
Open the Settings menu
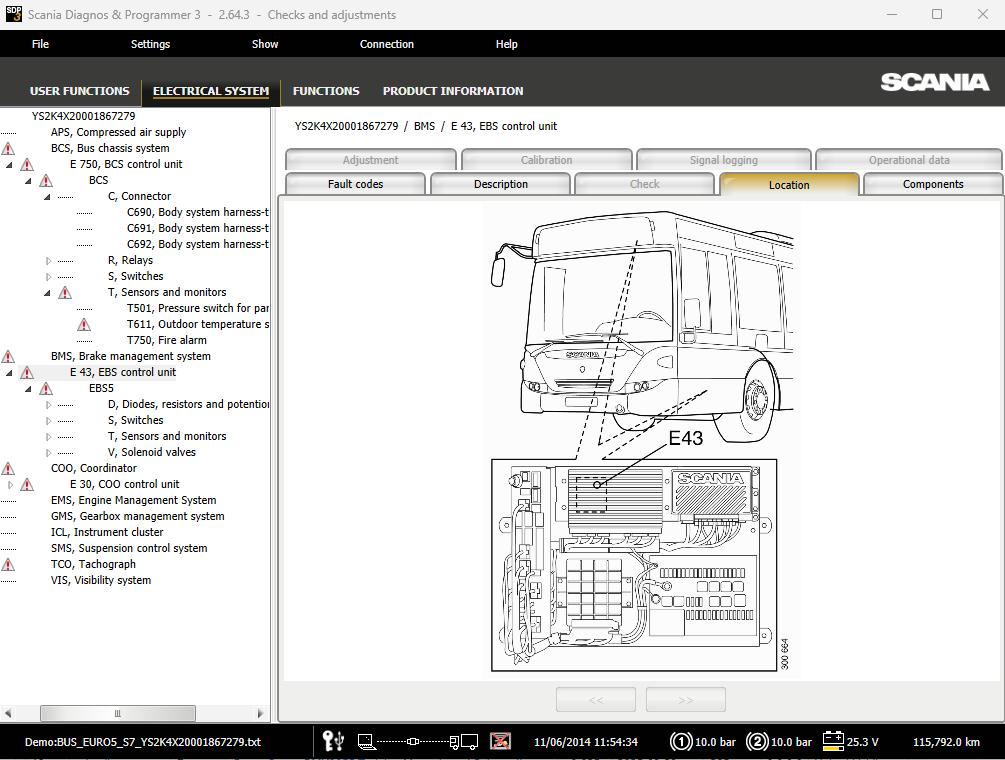tap(151, 44)
